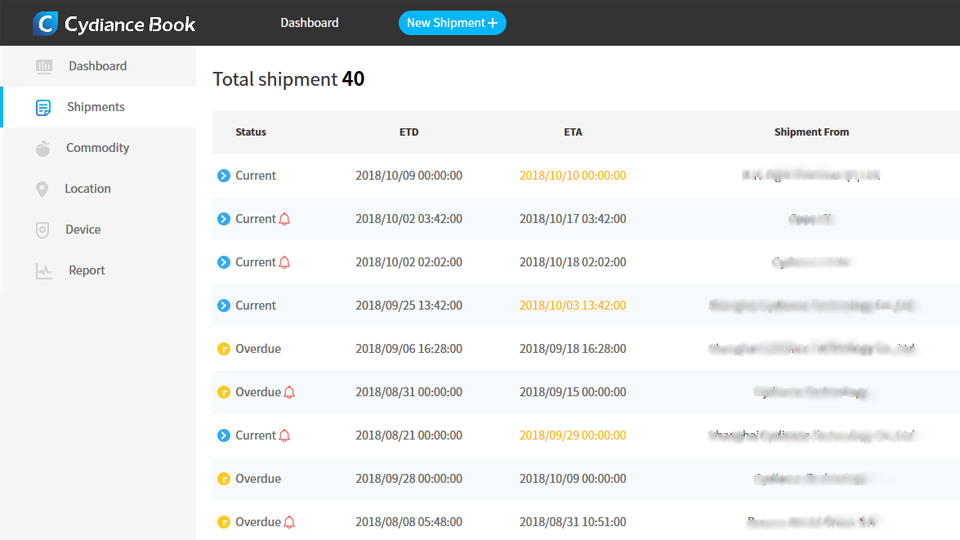Image resolution: width=960 pixels, height=540 pixels.
Task: Click alert bell in ETD 2018/08/21 row
Action: click(x=284, y=435)
